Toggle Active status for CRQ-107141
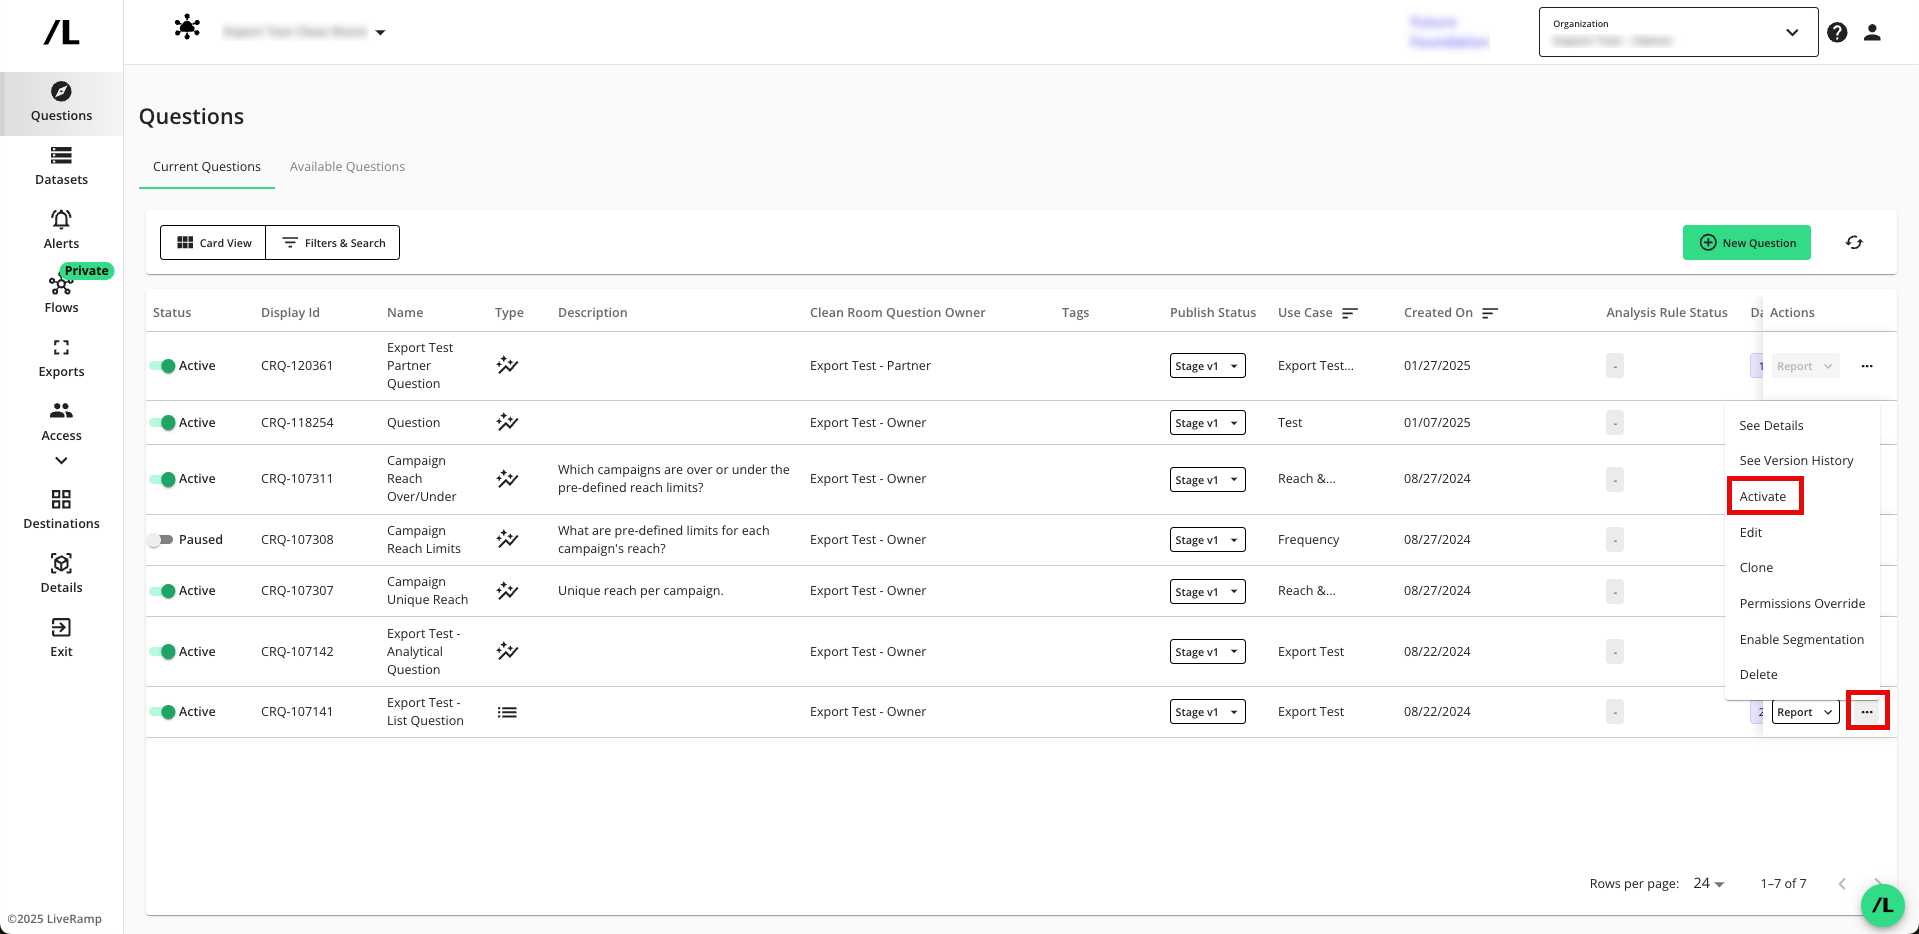The height and width of the screenshot is (934, 1919). pyautogui.click(x=163, y=712)
